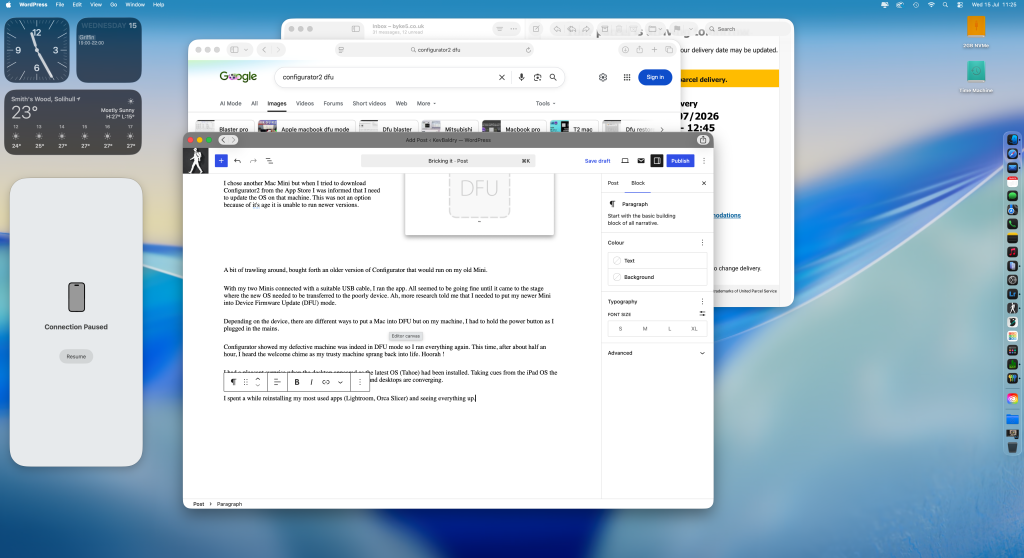
Task: Select the XL font size
Action: click(694, 329)
